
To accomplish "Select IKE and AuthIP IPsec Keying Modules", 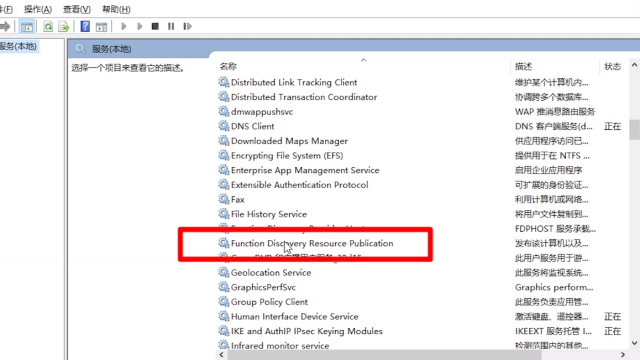I will tap(307, 331).
